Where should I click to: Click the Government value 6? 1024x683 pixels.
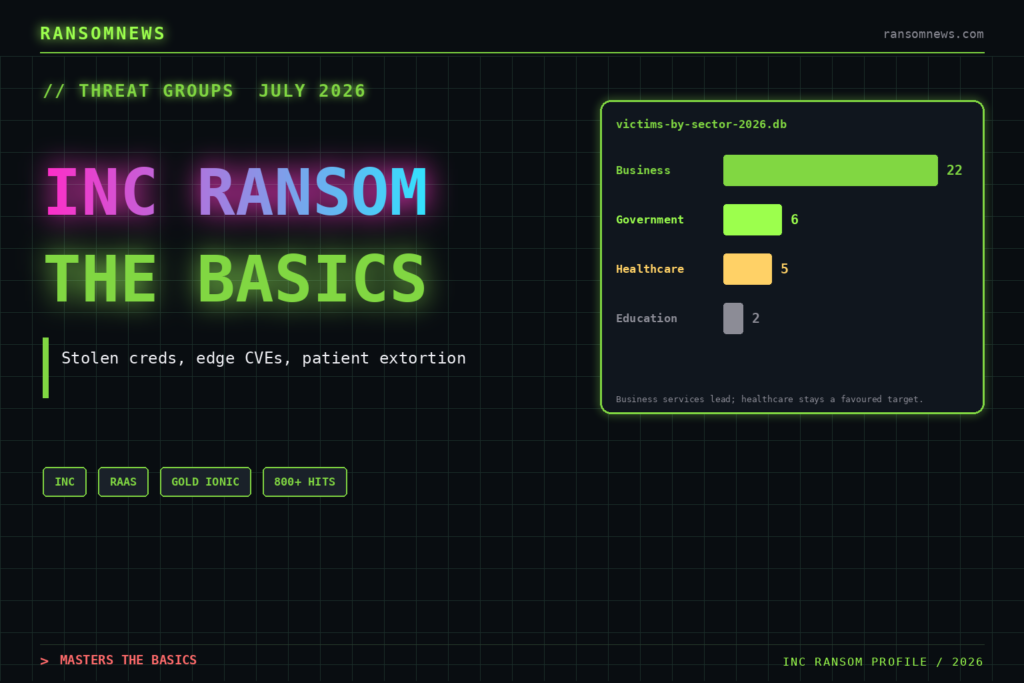[795, 219]
